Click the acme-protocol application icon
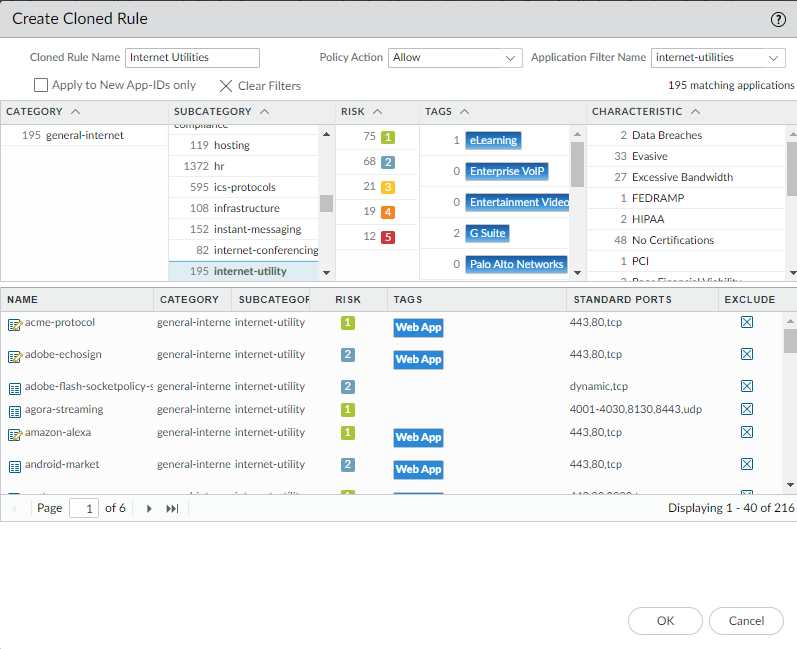Viewport: 797px width, 649px height. 15,324
